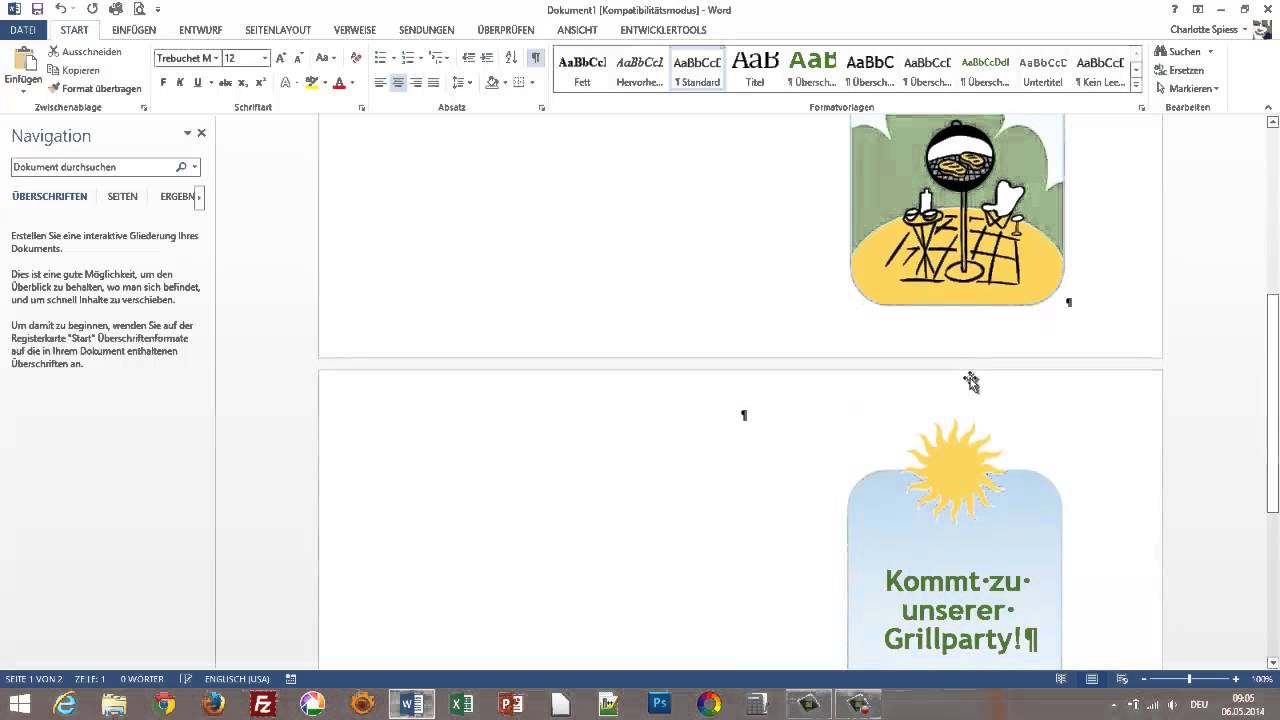Switch to the SEITENLAYOUT tab

[x=278, y=30]
